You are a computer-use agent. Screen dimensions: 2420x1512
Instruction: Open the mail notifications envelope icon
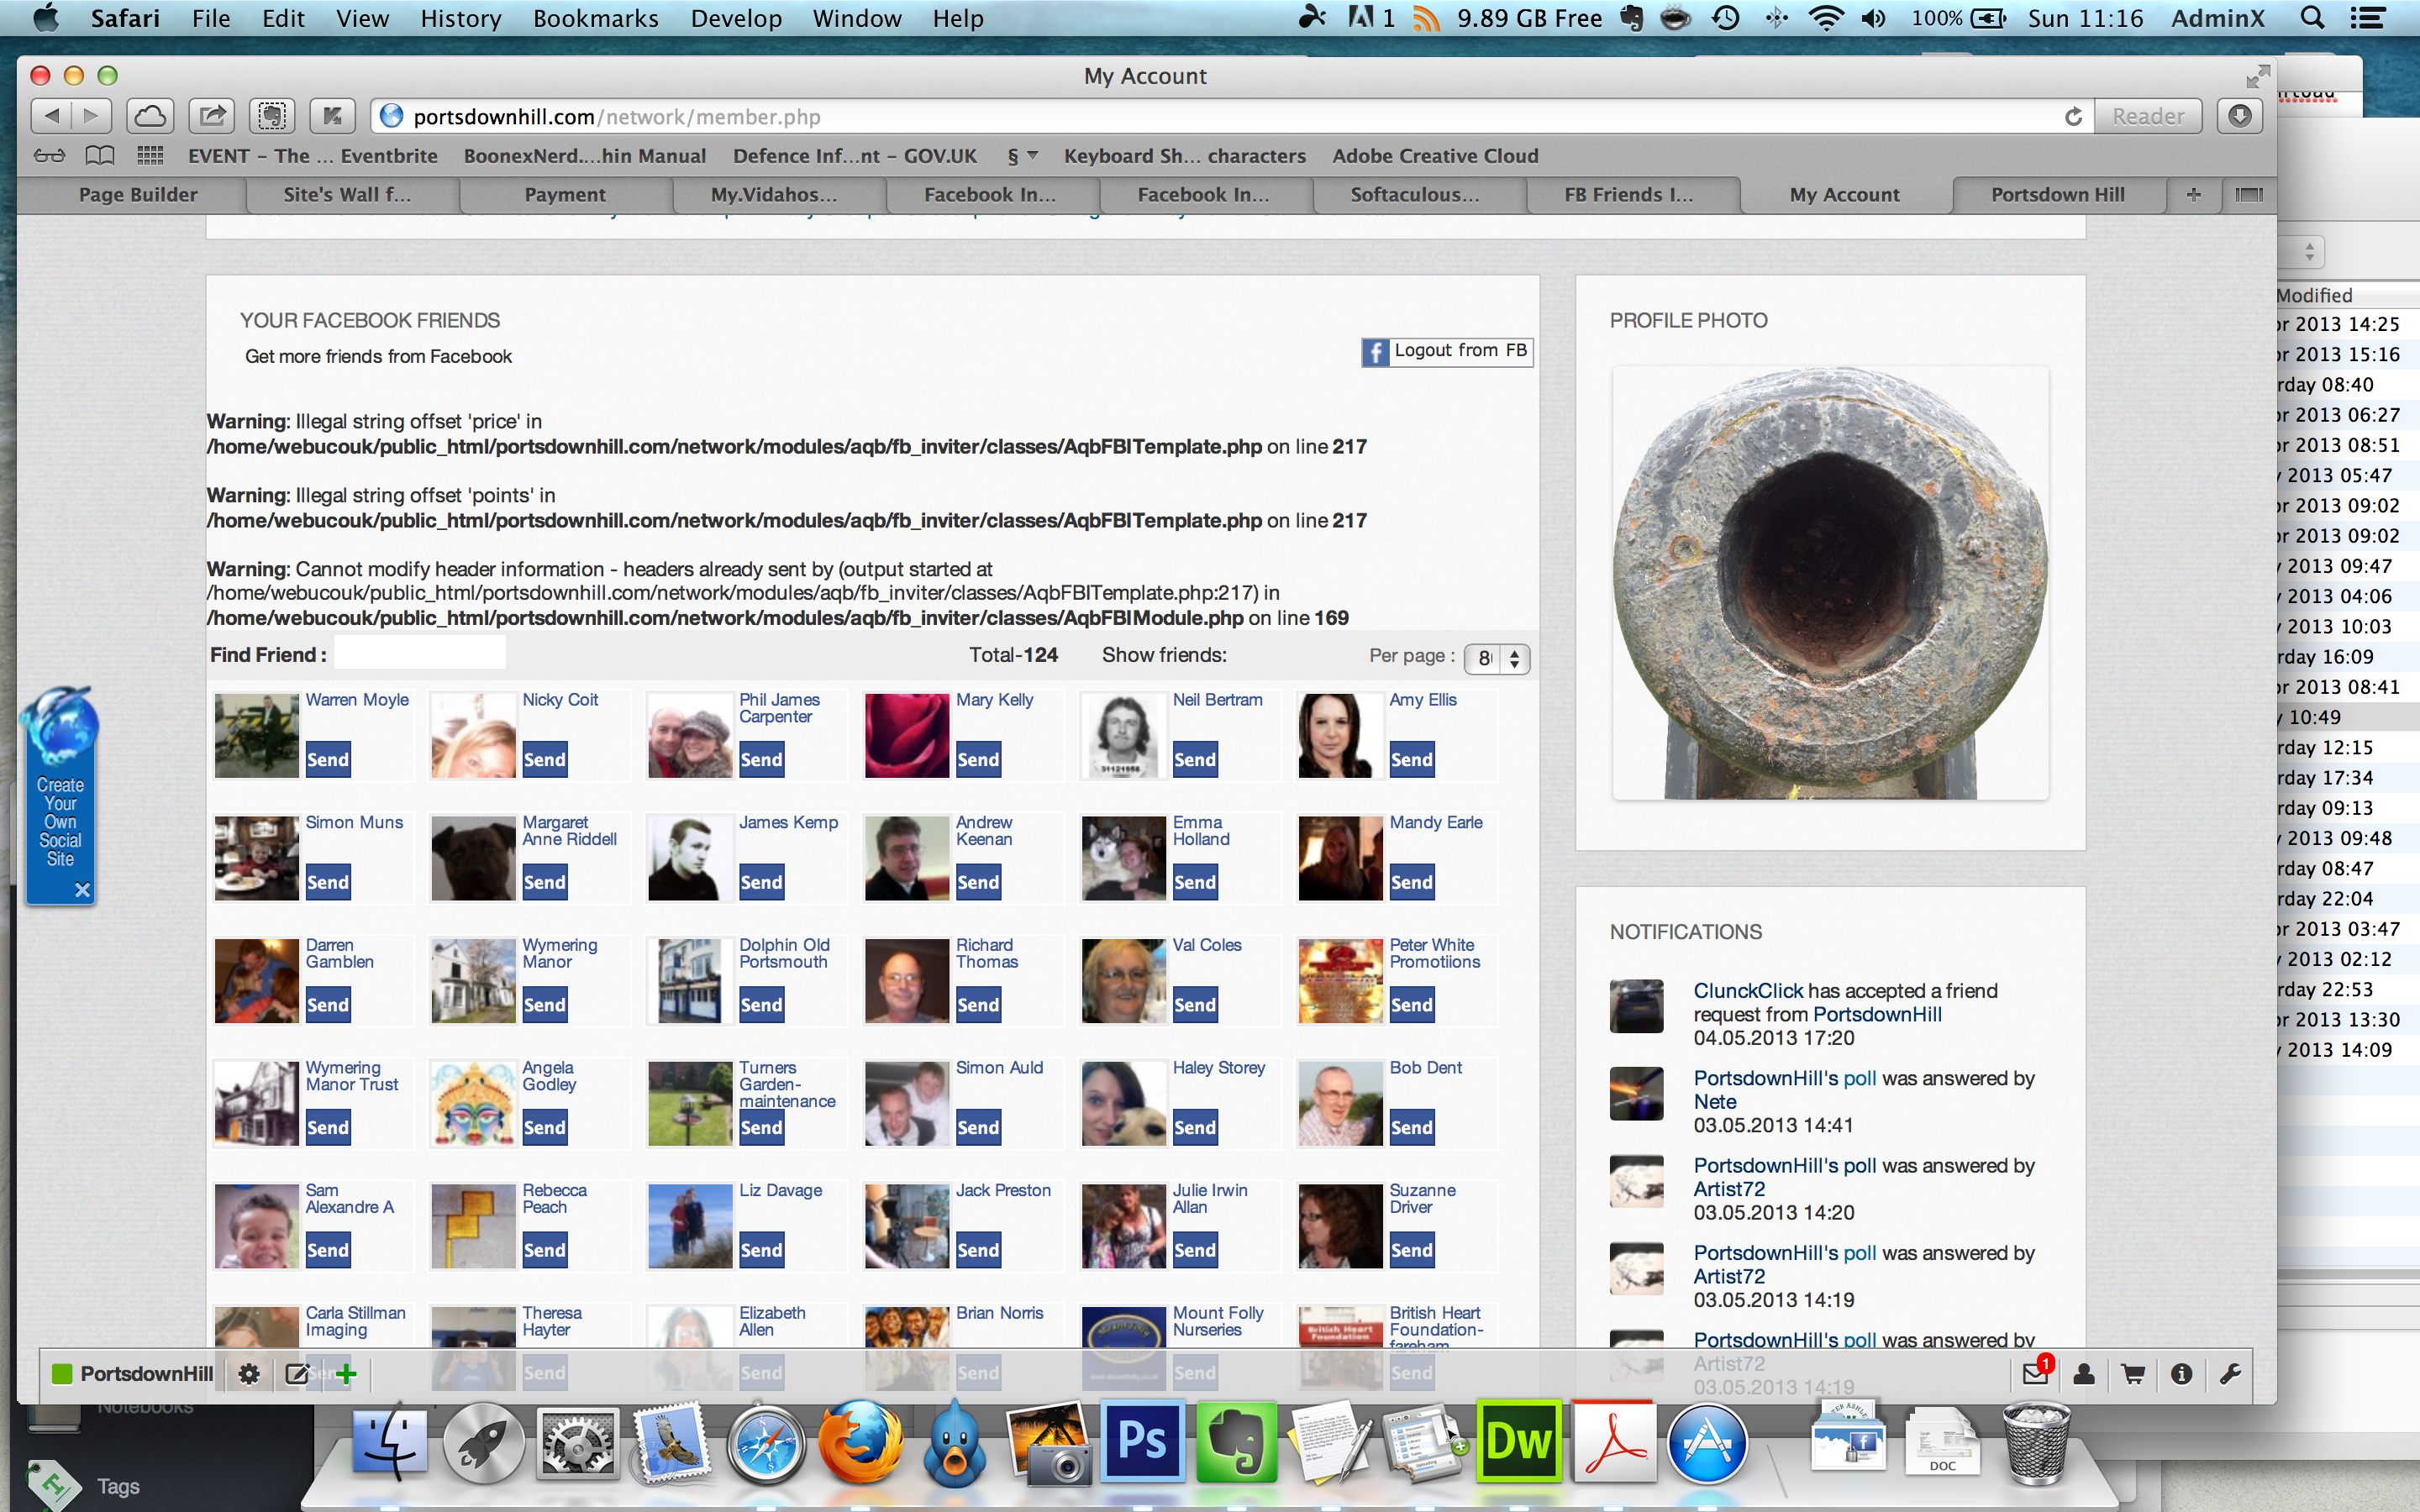(2034, 1374)
